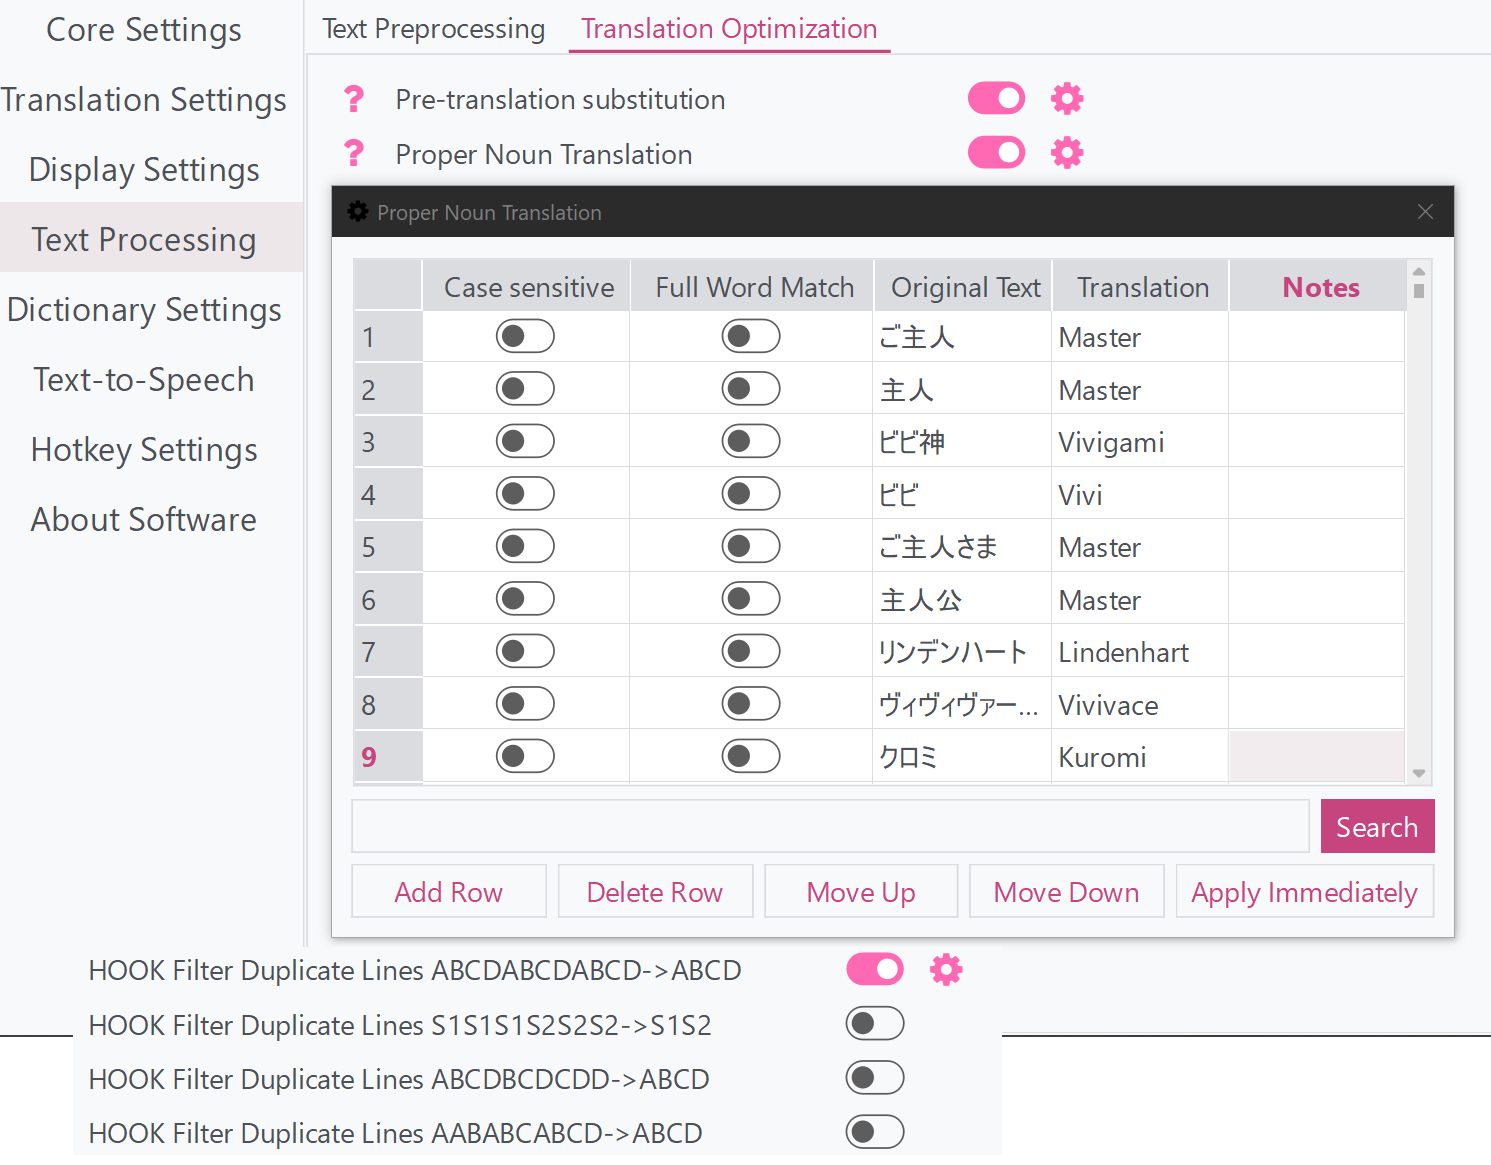Enable Full Word Match for Vivi row
The width and height of the screenshot is (1491, 1165).
coord(751,494)
